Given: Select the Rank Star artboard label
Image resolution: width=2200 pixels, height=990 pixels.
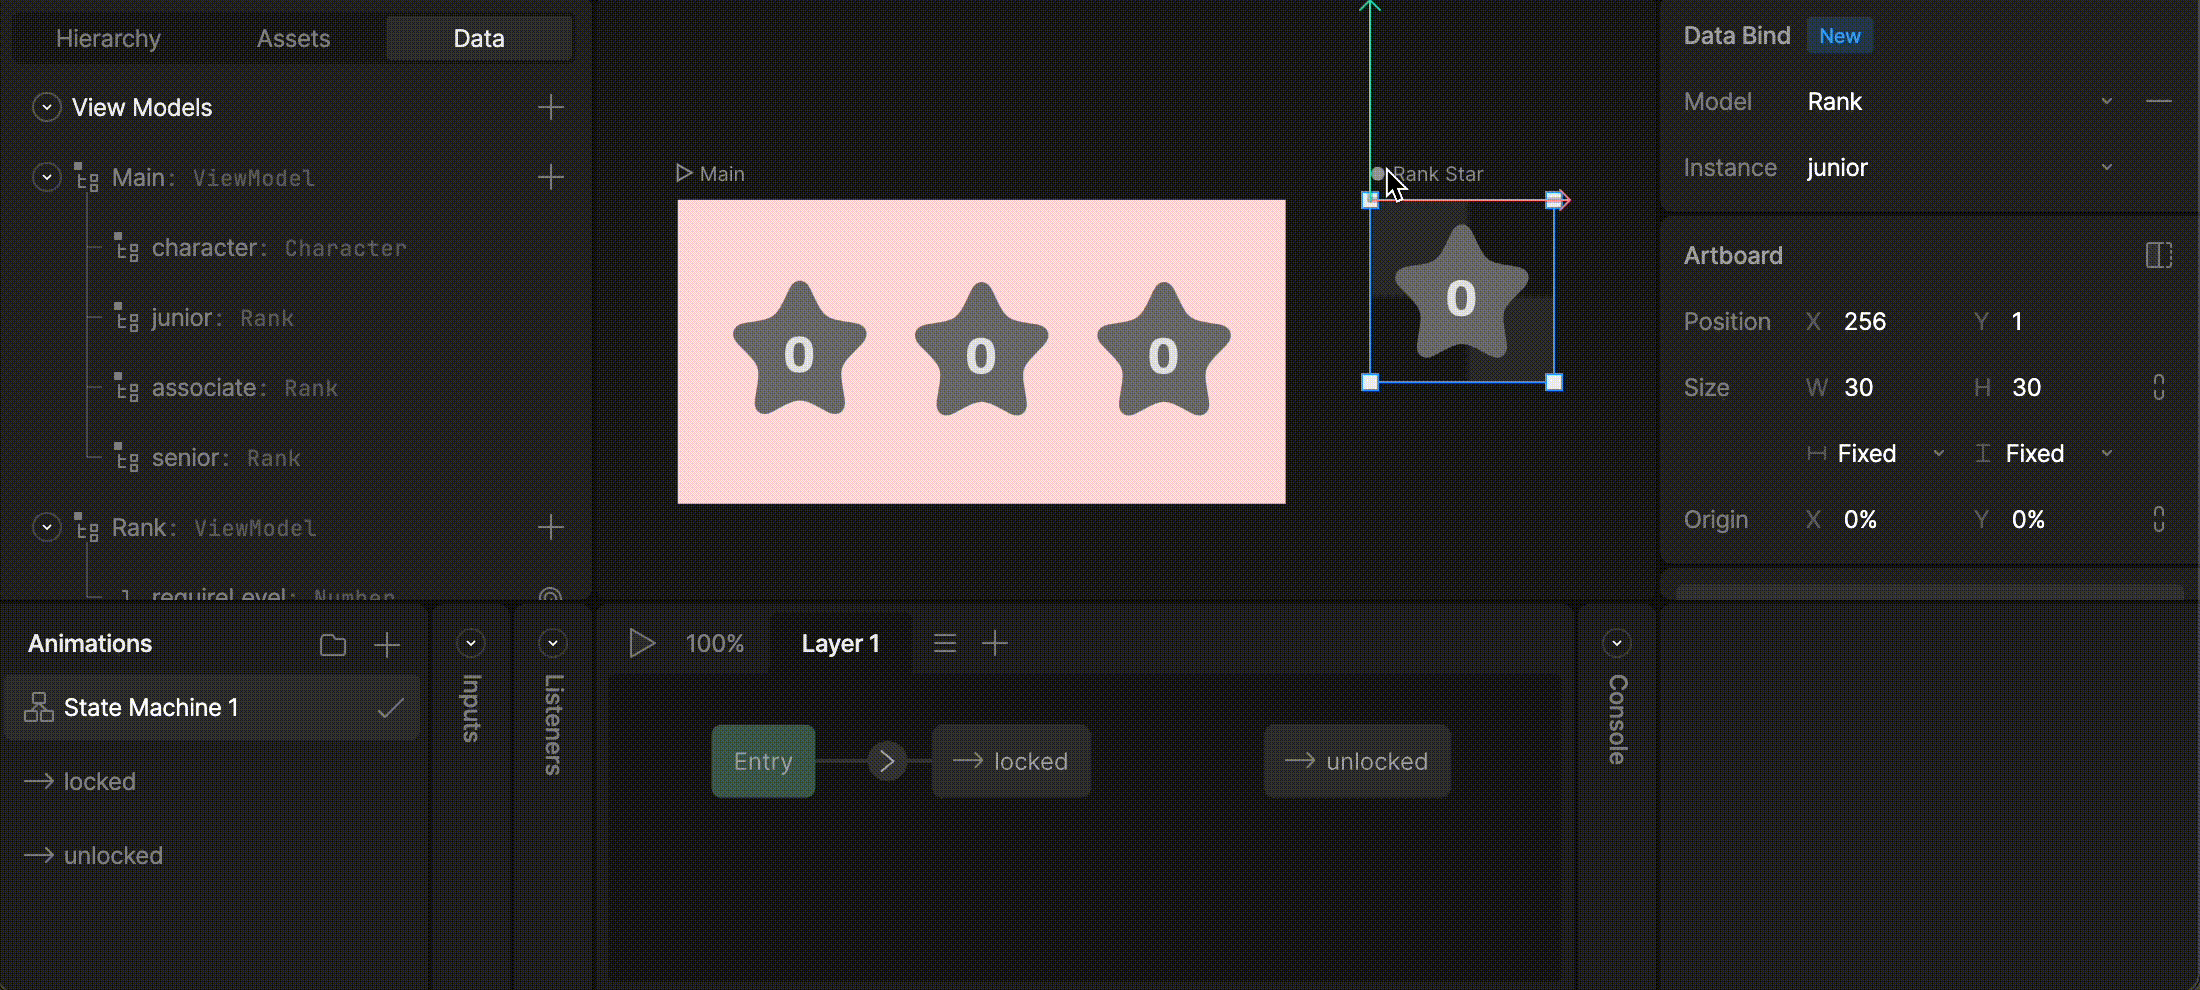Looking at the screenshot, I should pyautogui.click(x=1438, y=174).
